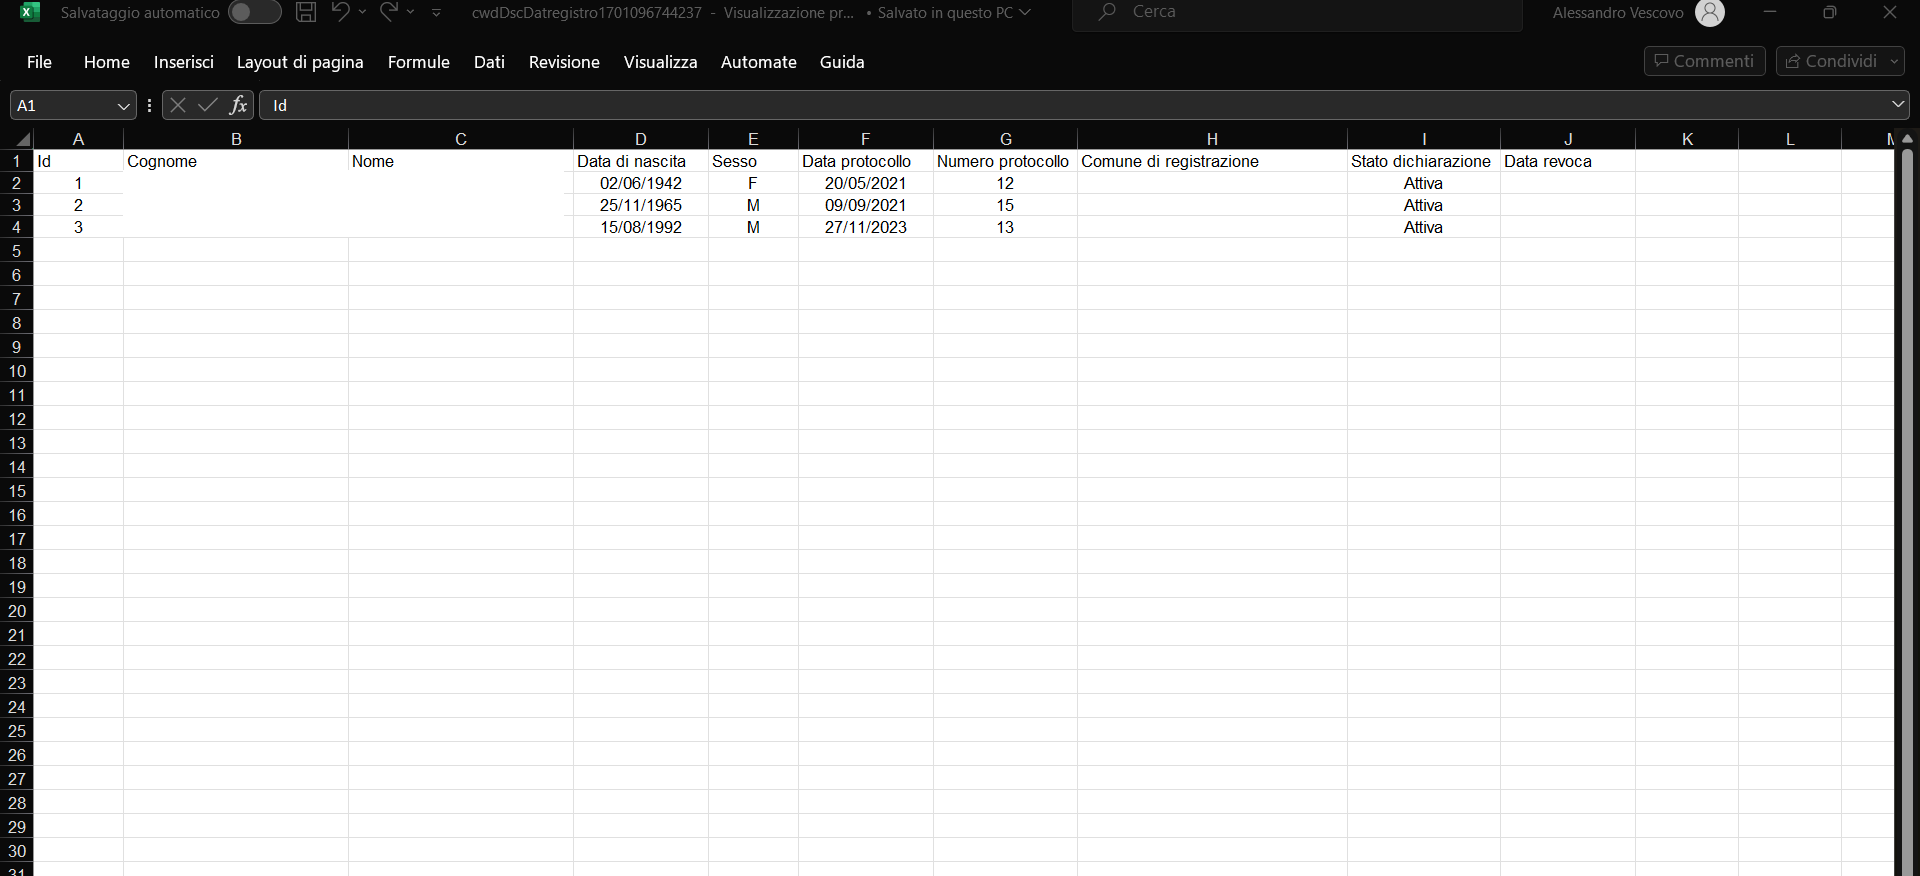Open the Customize Quick Access Toolbar dropdown
The height and width of the screenshot is (876, 1920).
pos(437,12)
